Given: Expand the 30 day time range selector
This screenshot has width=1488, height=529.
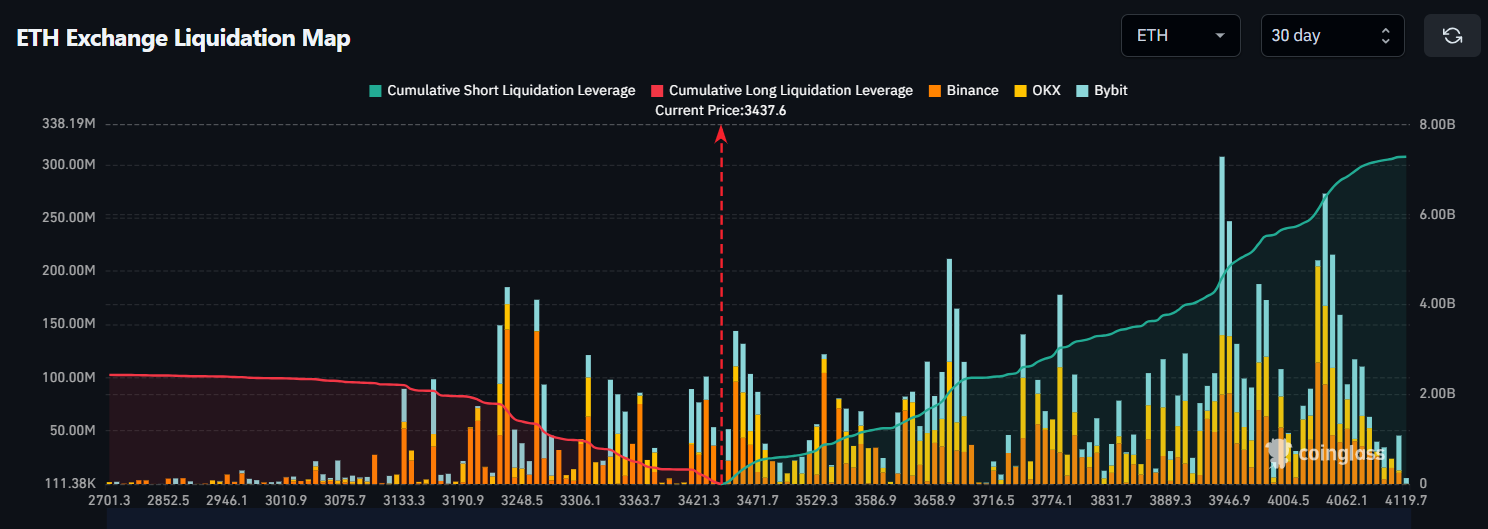Looking at the screenshot, I should click(x=1331, y=36).
